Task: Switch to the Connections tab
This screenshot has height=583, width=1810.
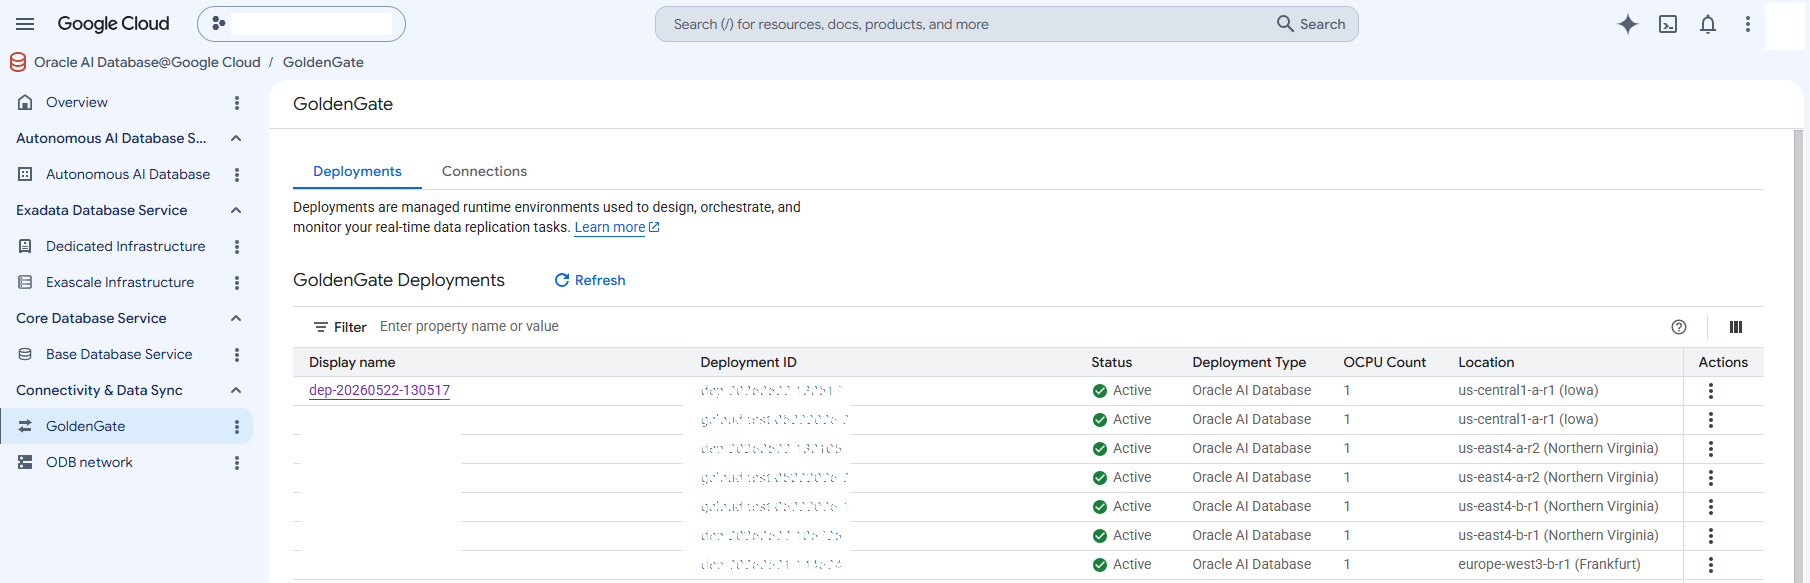Action: click(484, 171)
